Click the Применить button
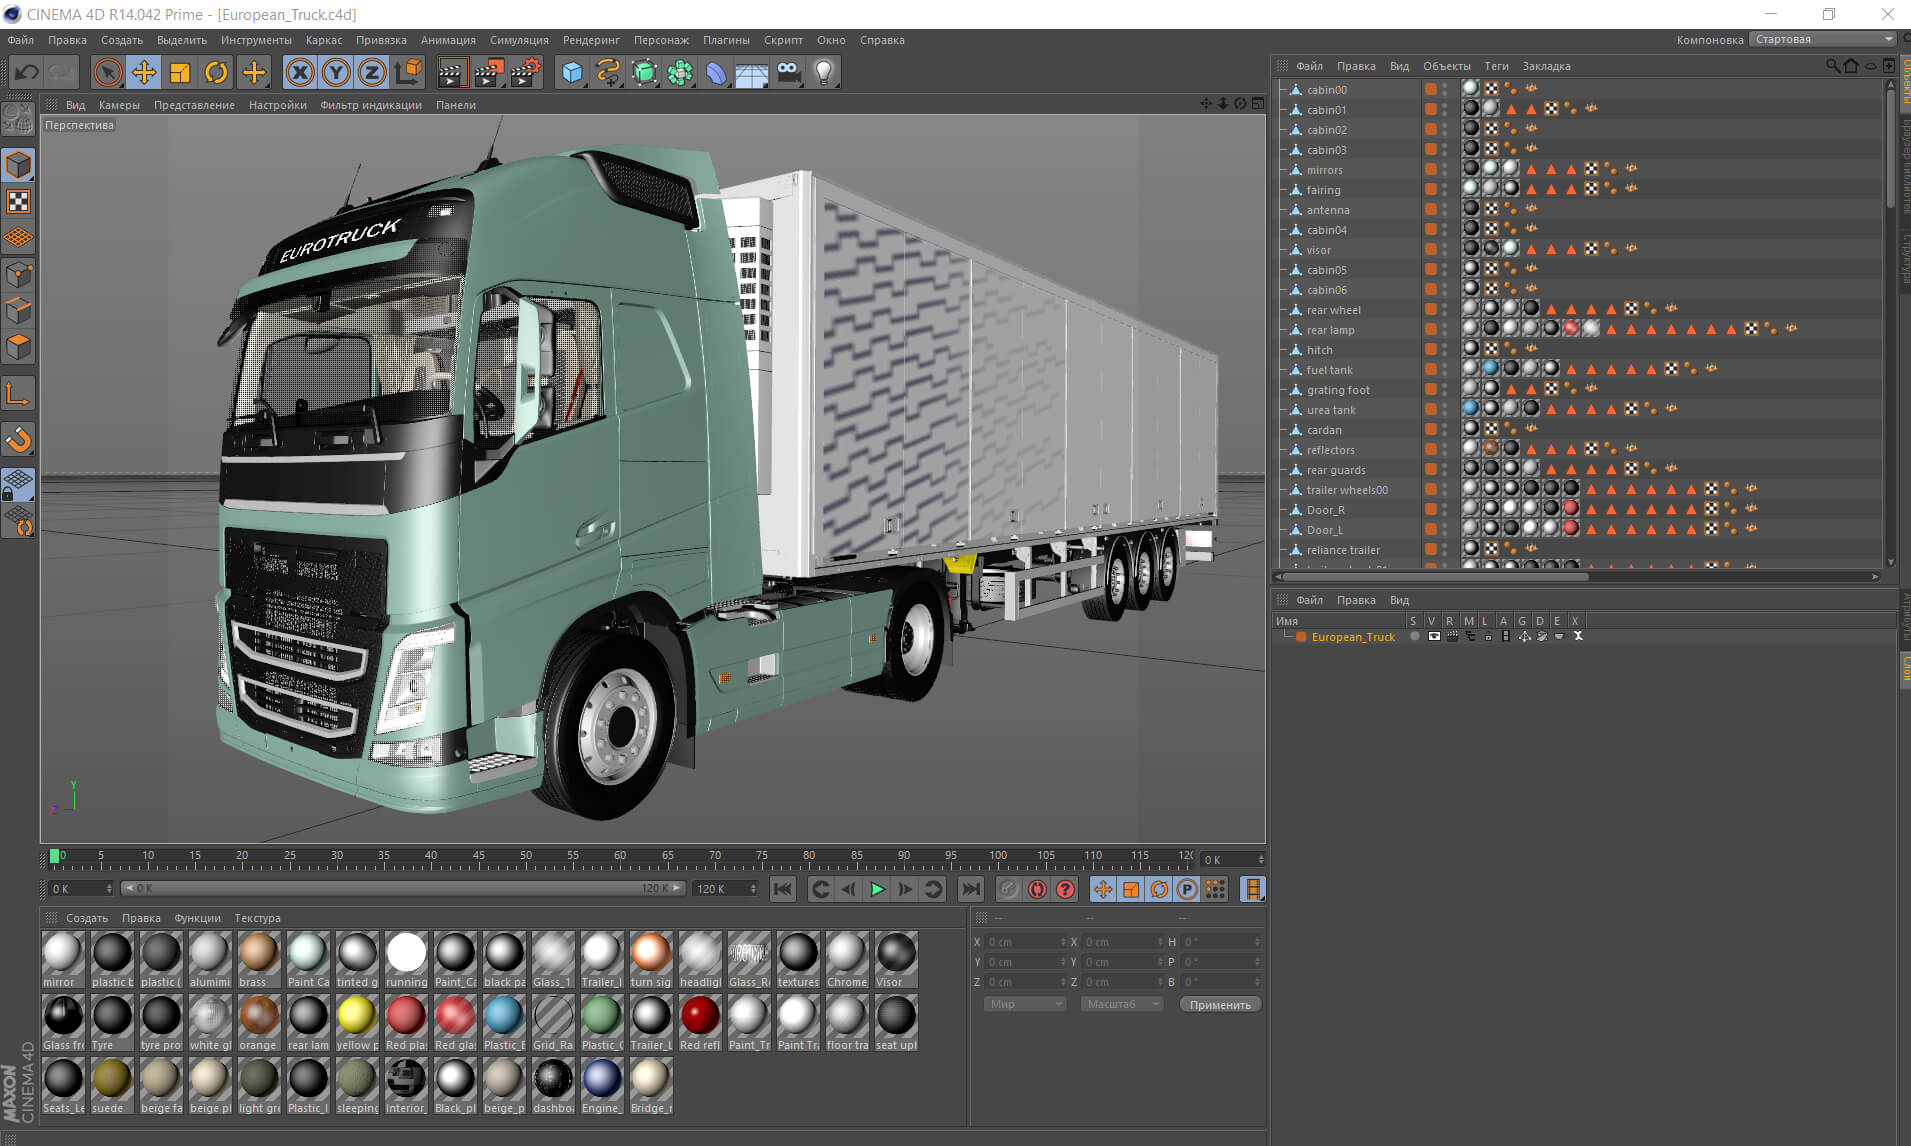Screen dimensions: 1911x1146 [1220, 1004]
